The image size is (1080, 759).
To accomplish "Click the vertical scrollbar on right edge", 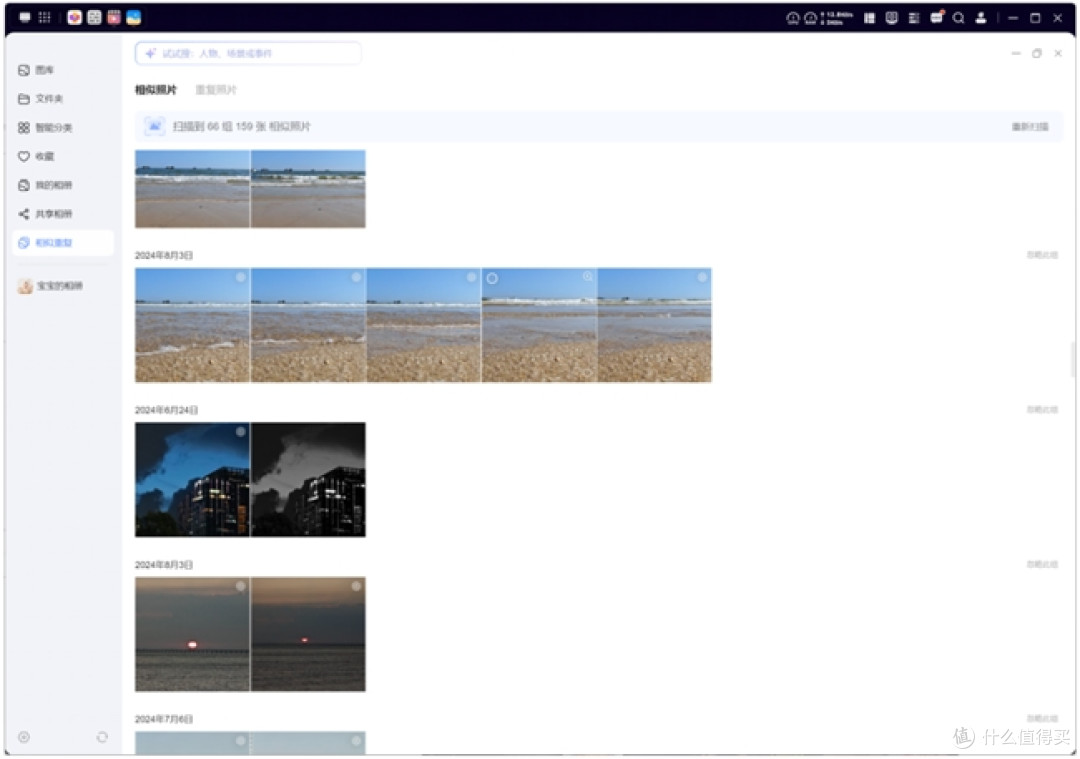I will 1072,360.
